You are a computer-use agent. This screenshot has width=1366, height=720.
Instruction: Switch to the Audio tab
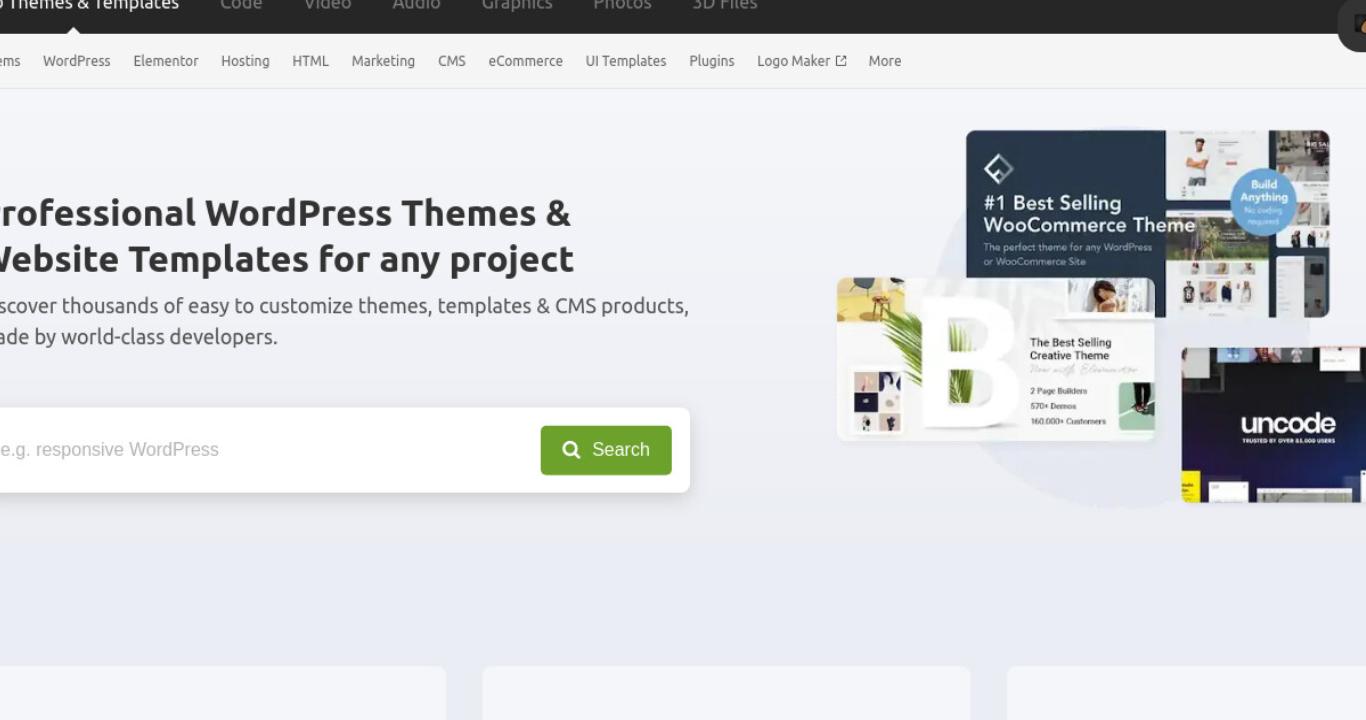[x=416, y=5]
